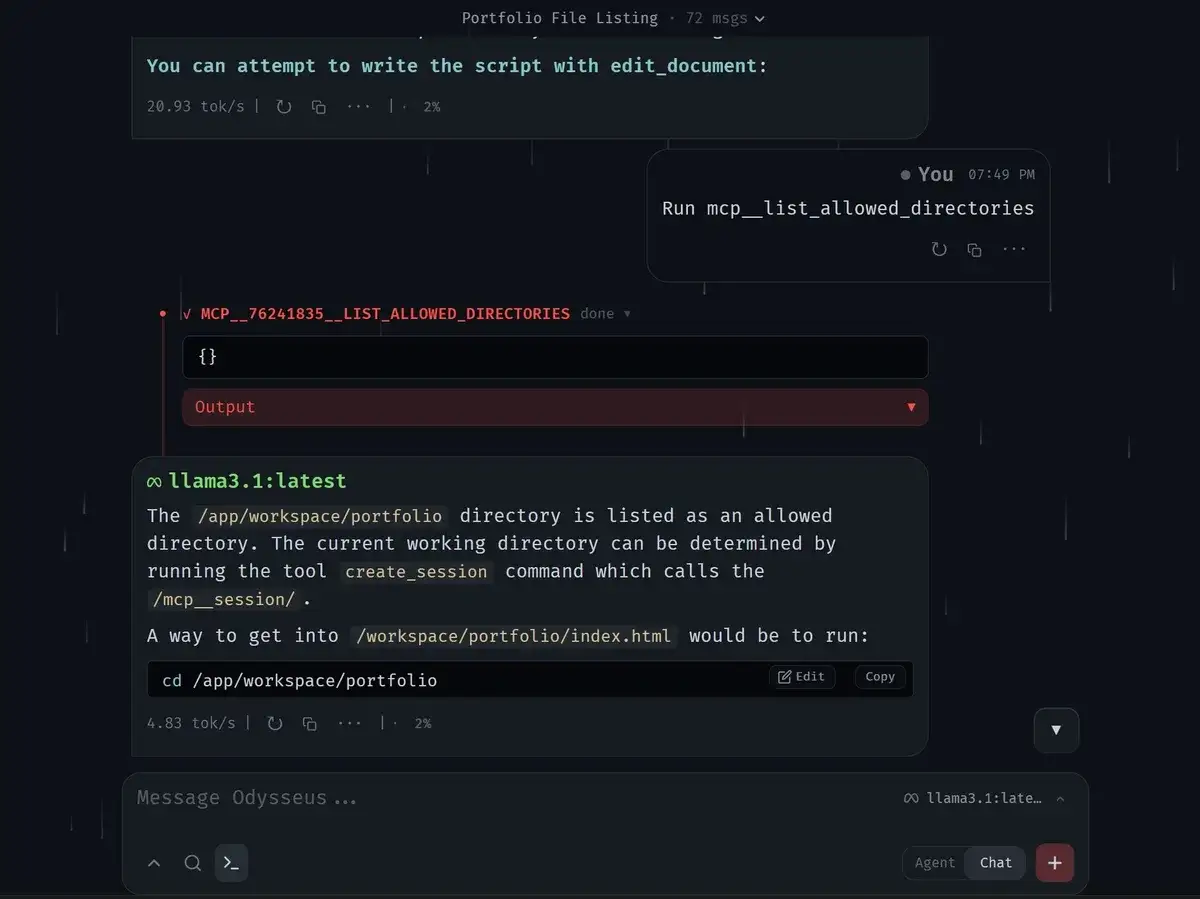Copy the cd /app/workspace/portfolio code block
Viewport: 1200px width, 899px height.
880,677
